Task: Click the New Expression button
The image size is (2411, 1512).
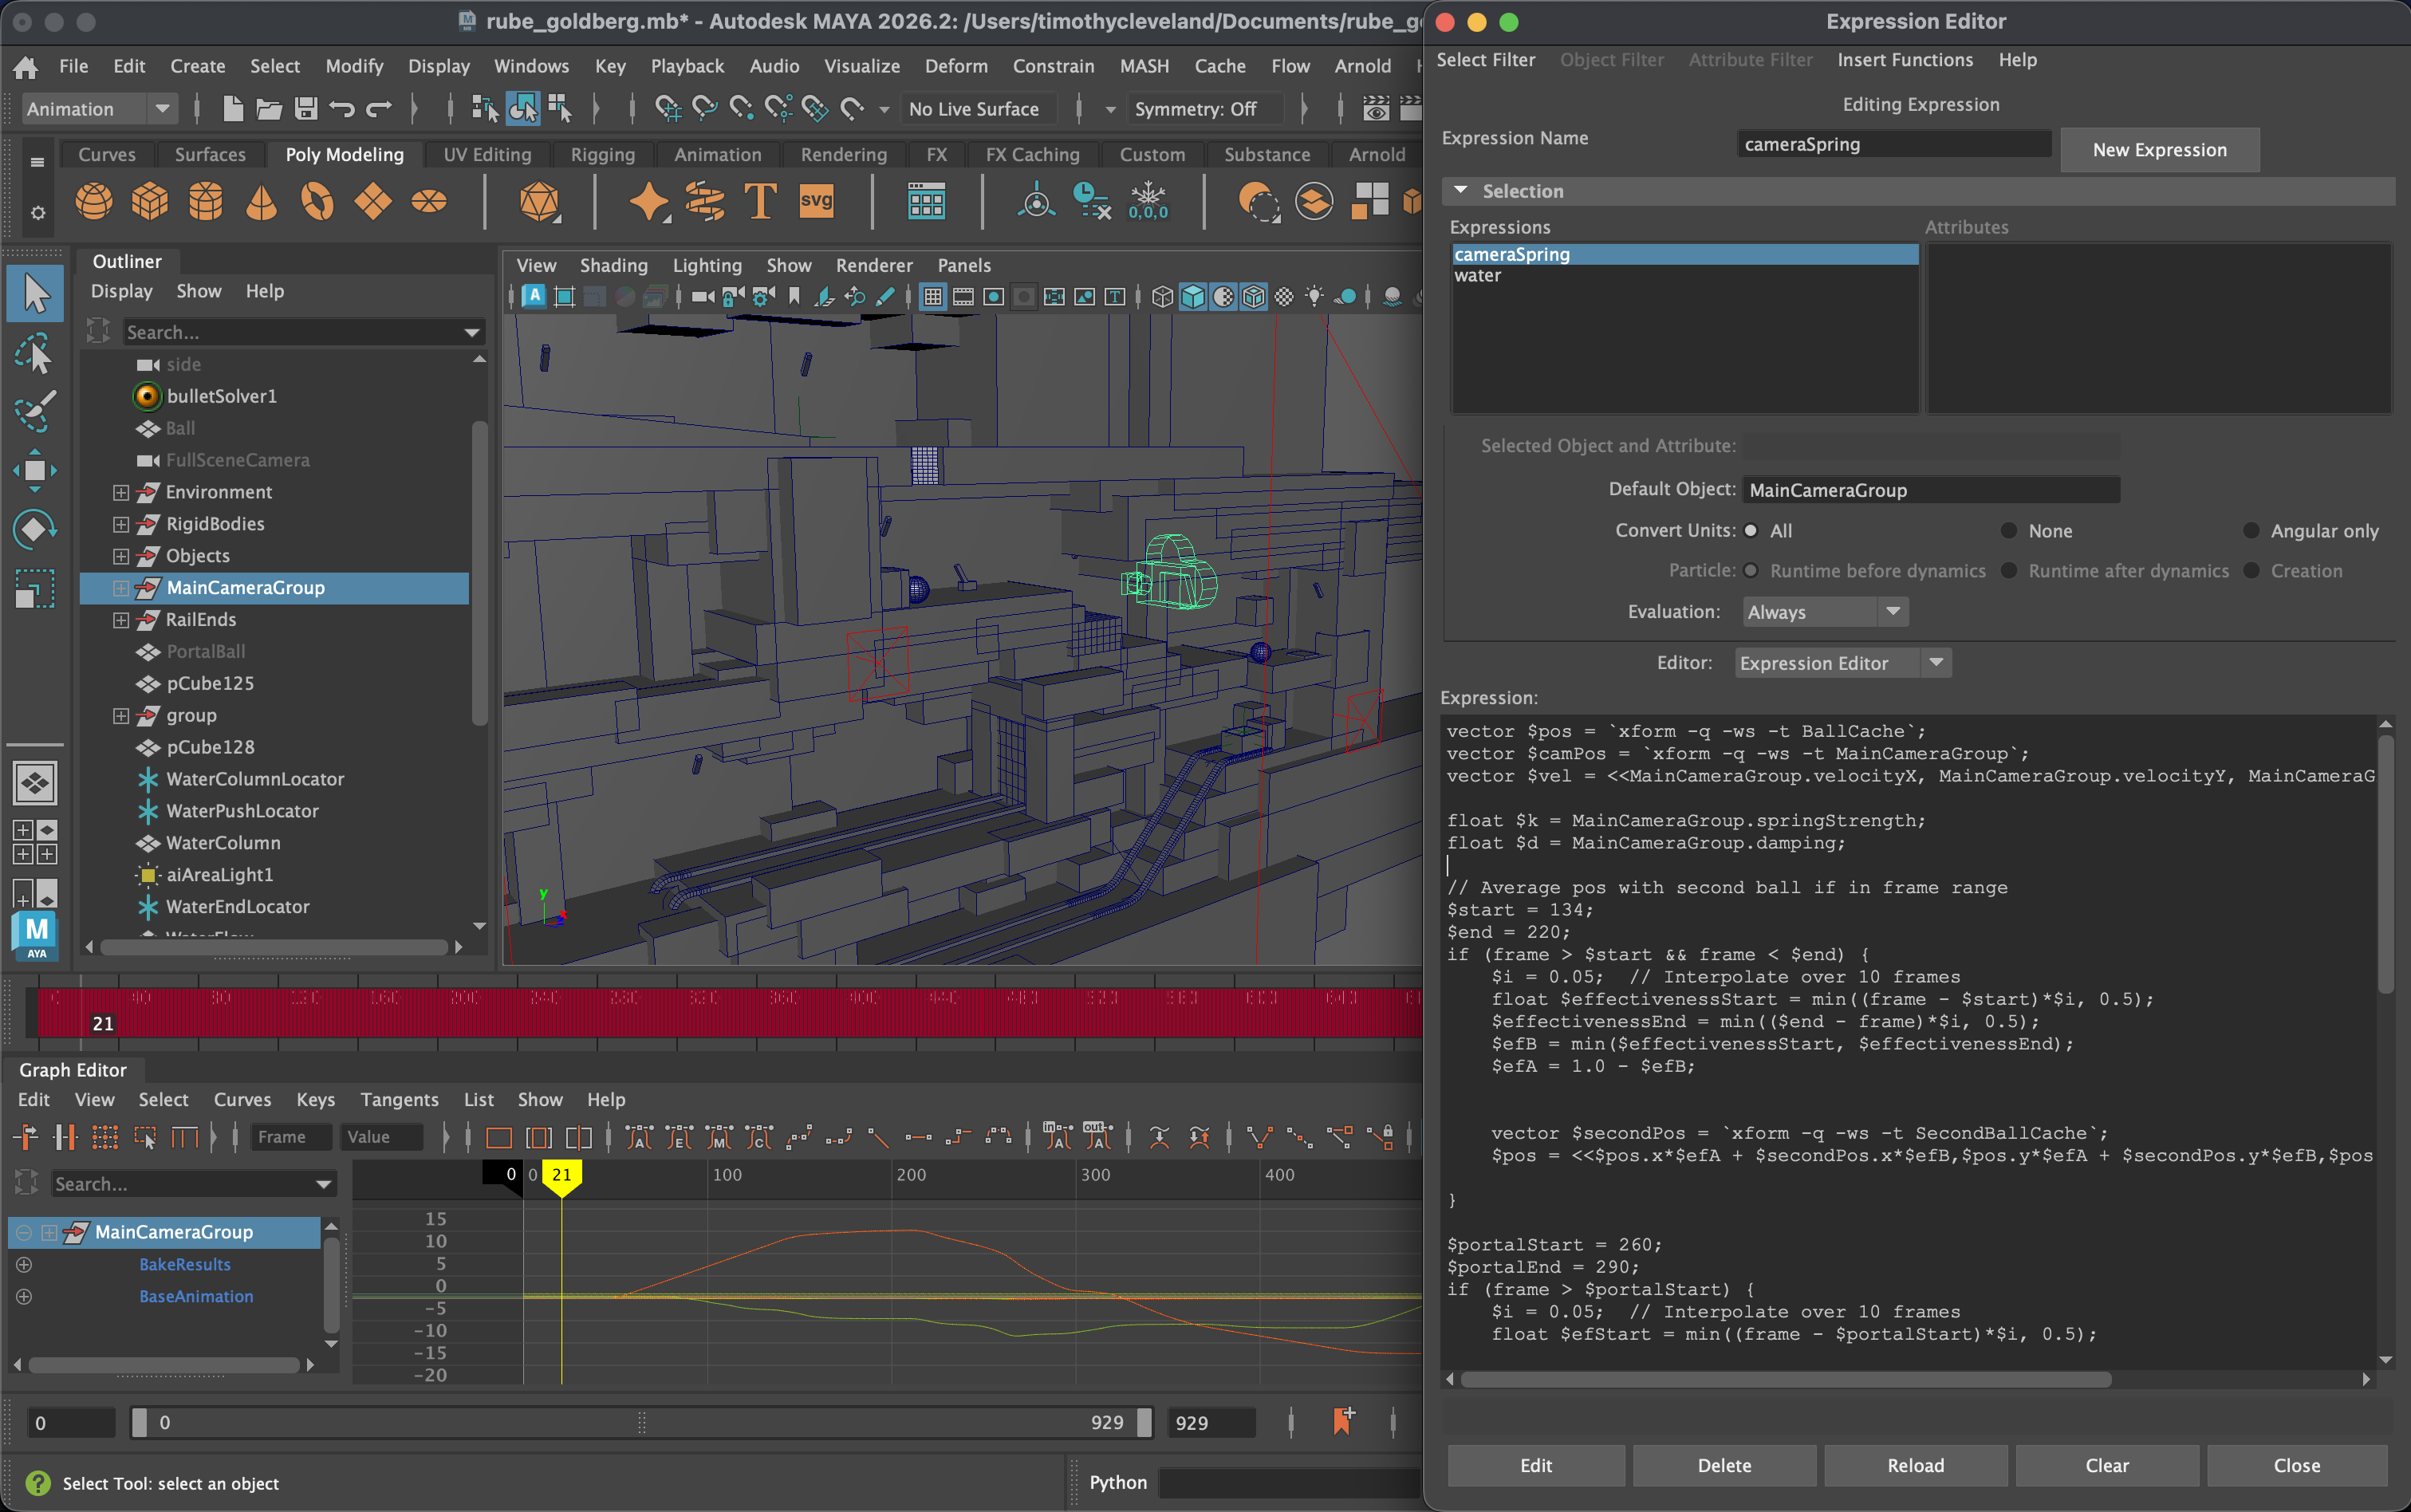Action: pyautogui.click(x=2159, y=150)
